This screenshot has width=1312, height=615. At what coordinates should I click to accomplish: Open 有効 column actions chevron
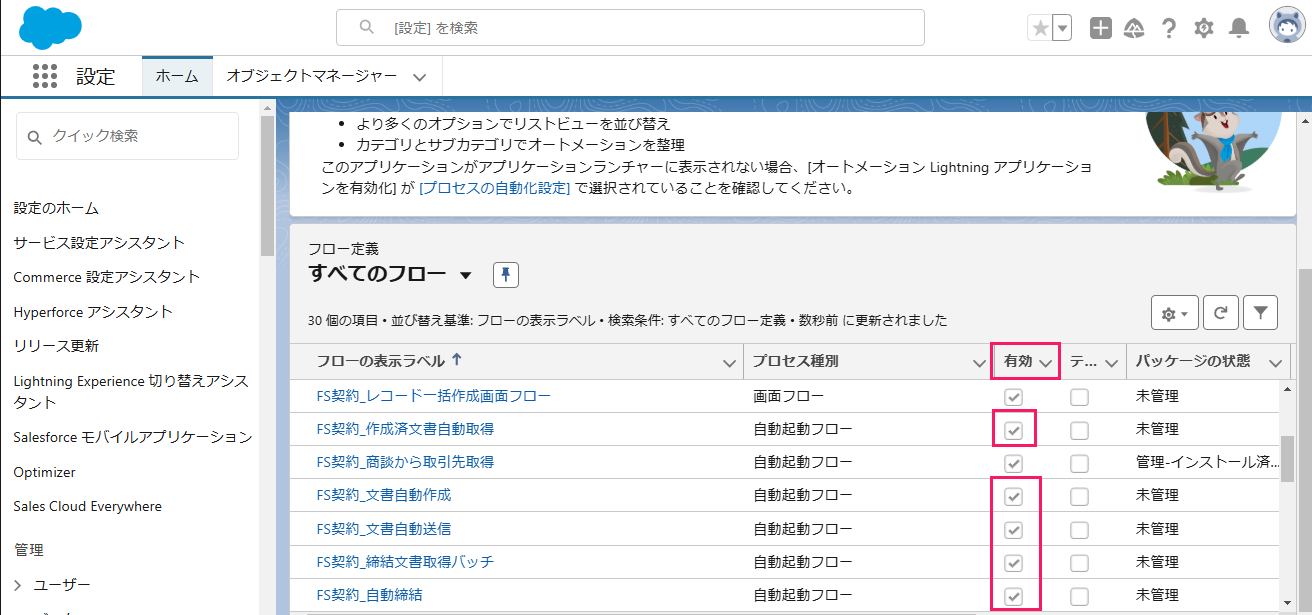[x=1047, y=363]
